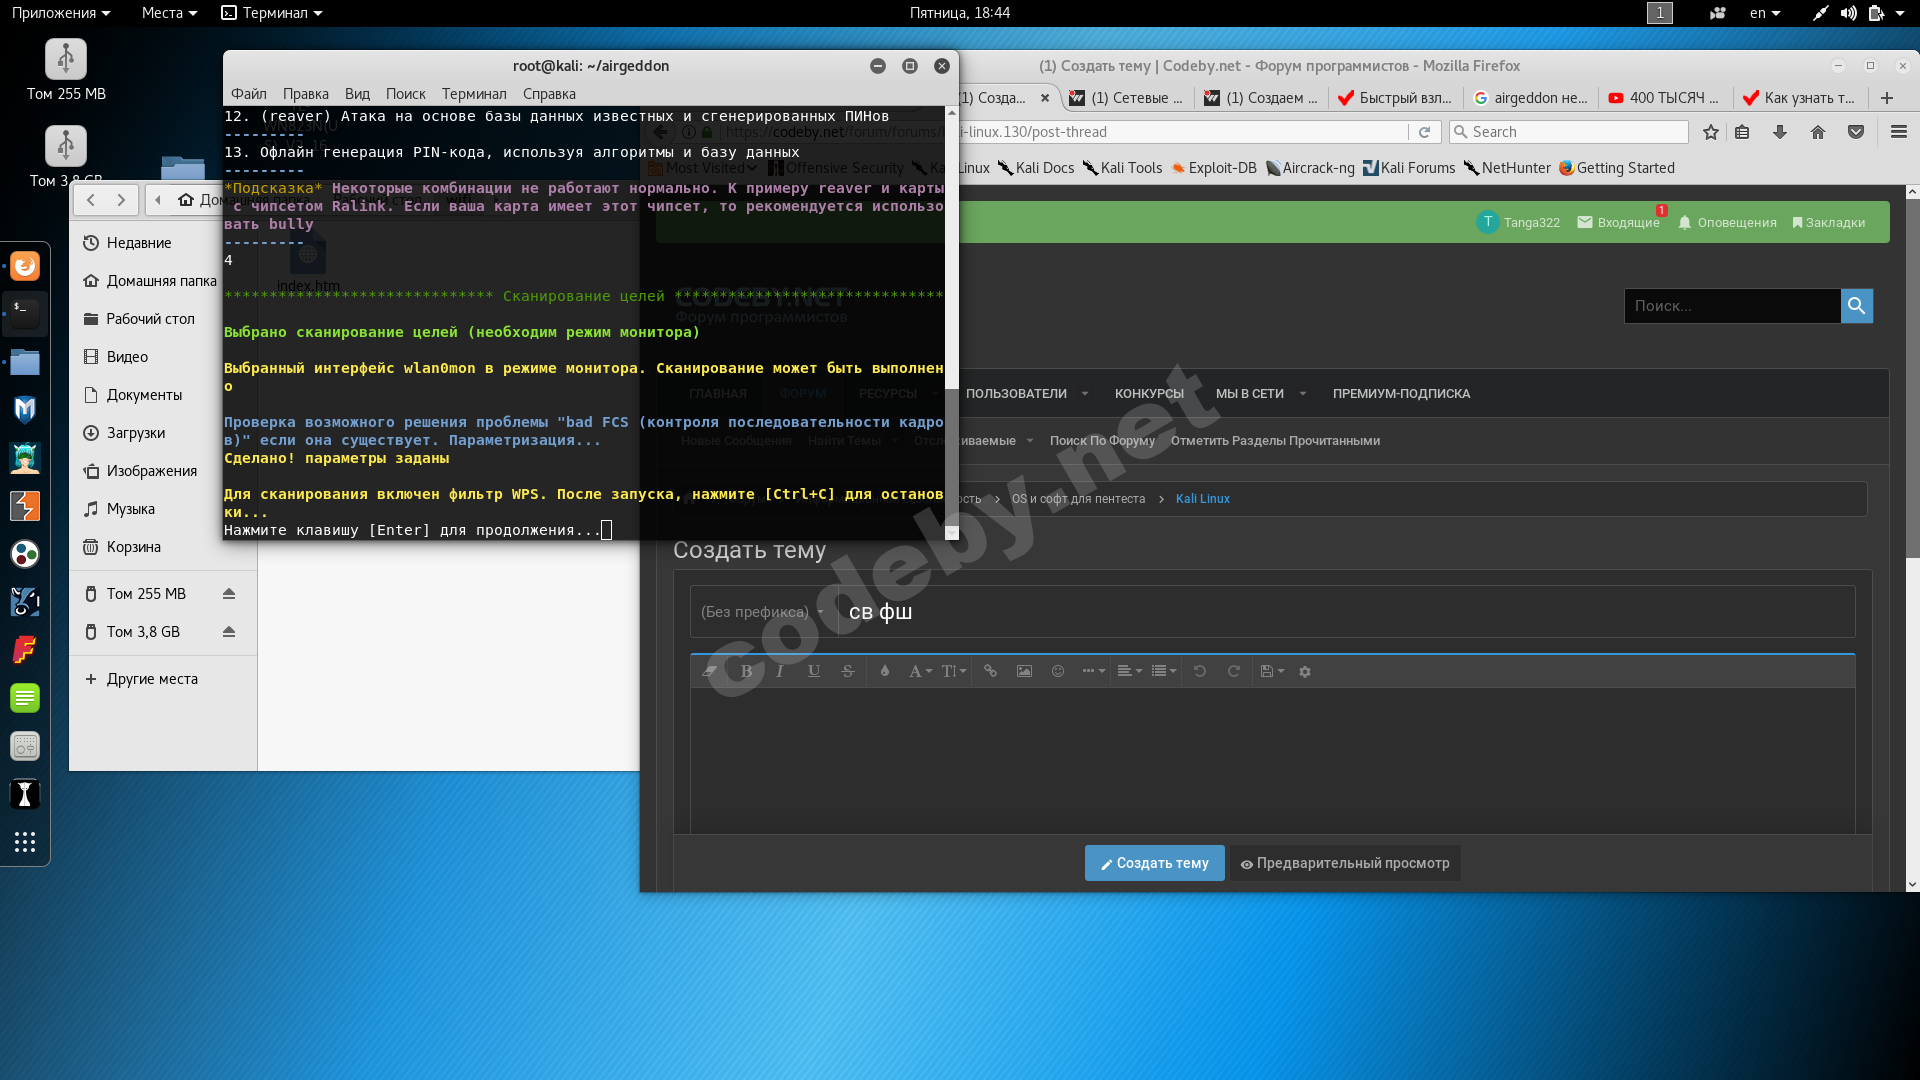Toggle italic formatting in the editor

[780, 671]
